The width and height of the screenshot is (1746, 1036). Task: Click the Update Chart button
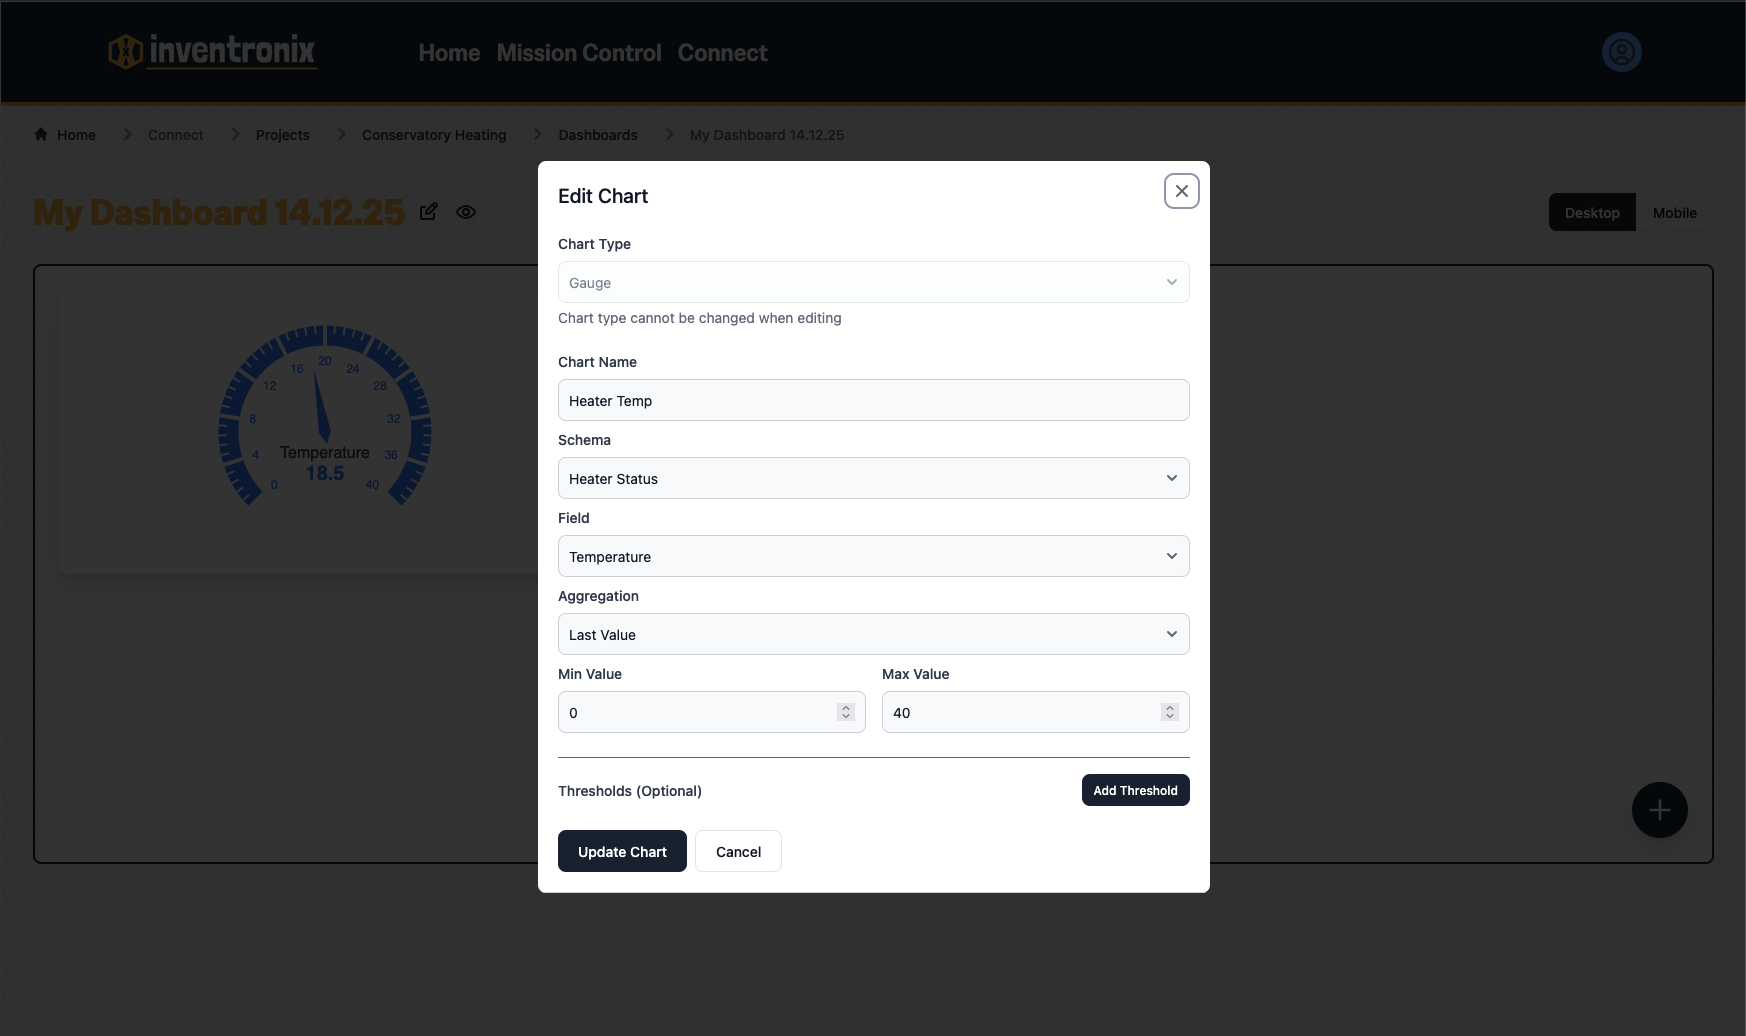622,851
